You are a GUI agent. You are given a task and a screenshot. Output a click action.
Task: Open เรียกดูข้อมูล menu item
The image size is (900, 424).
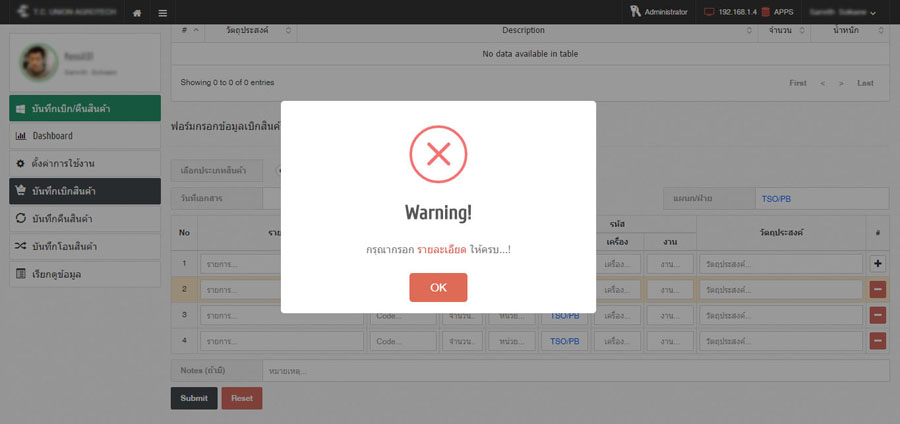coord(85,274)
